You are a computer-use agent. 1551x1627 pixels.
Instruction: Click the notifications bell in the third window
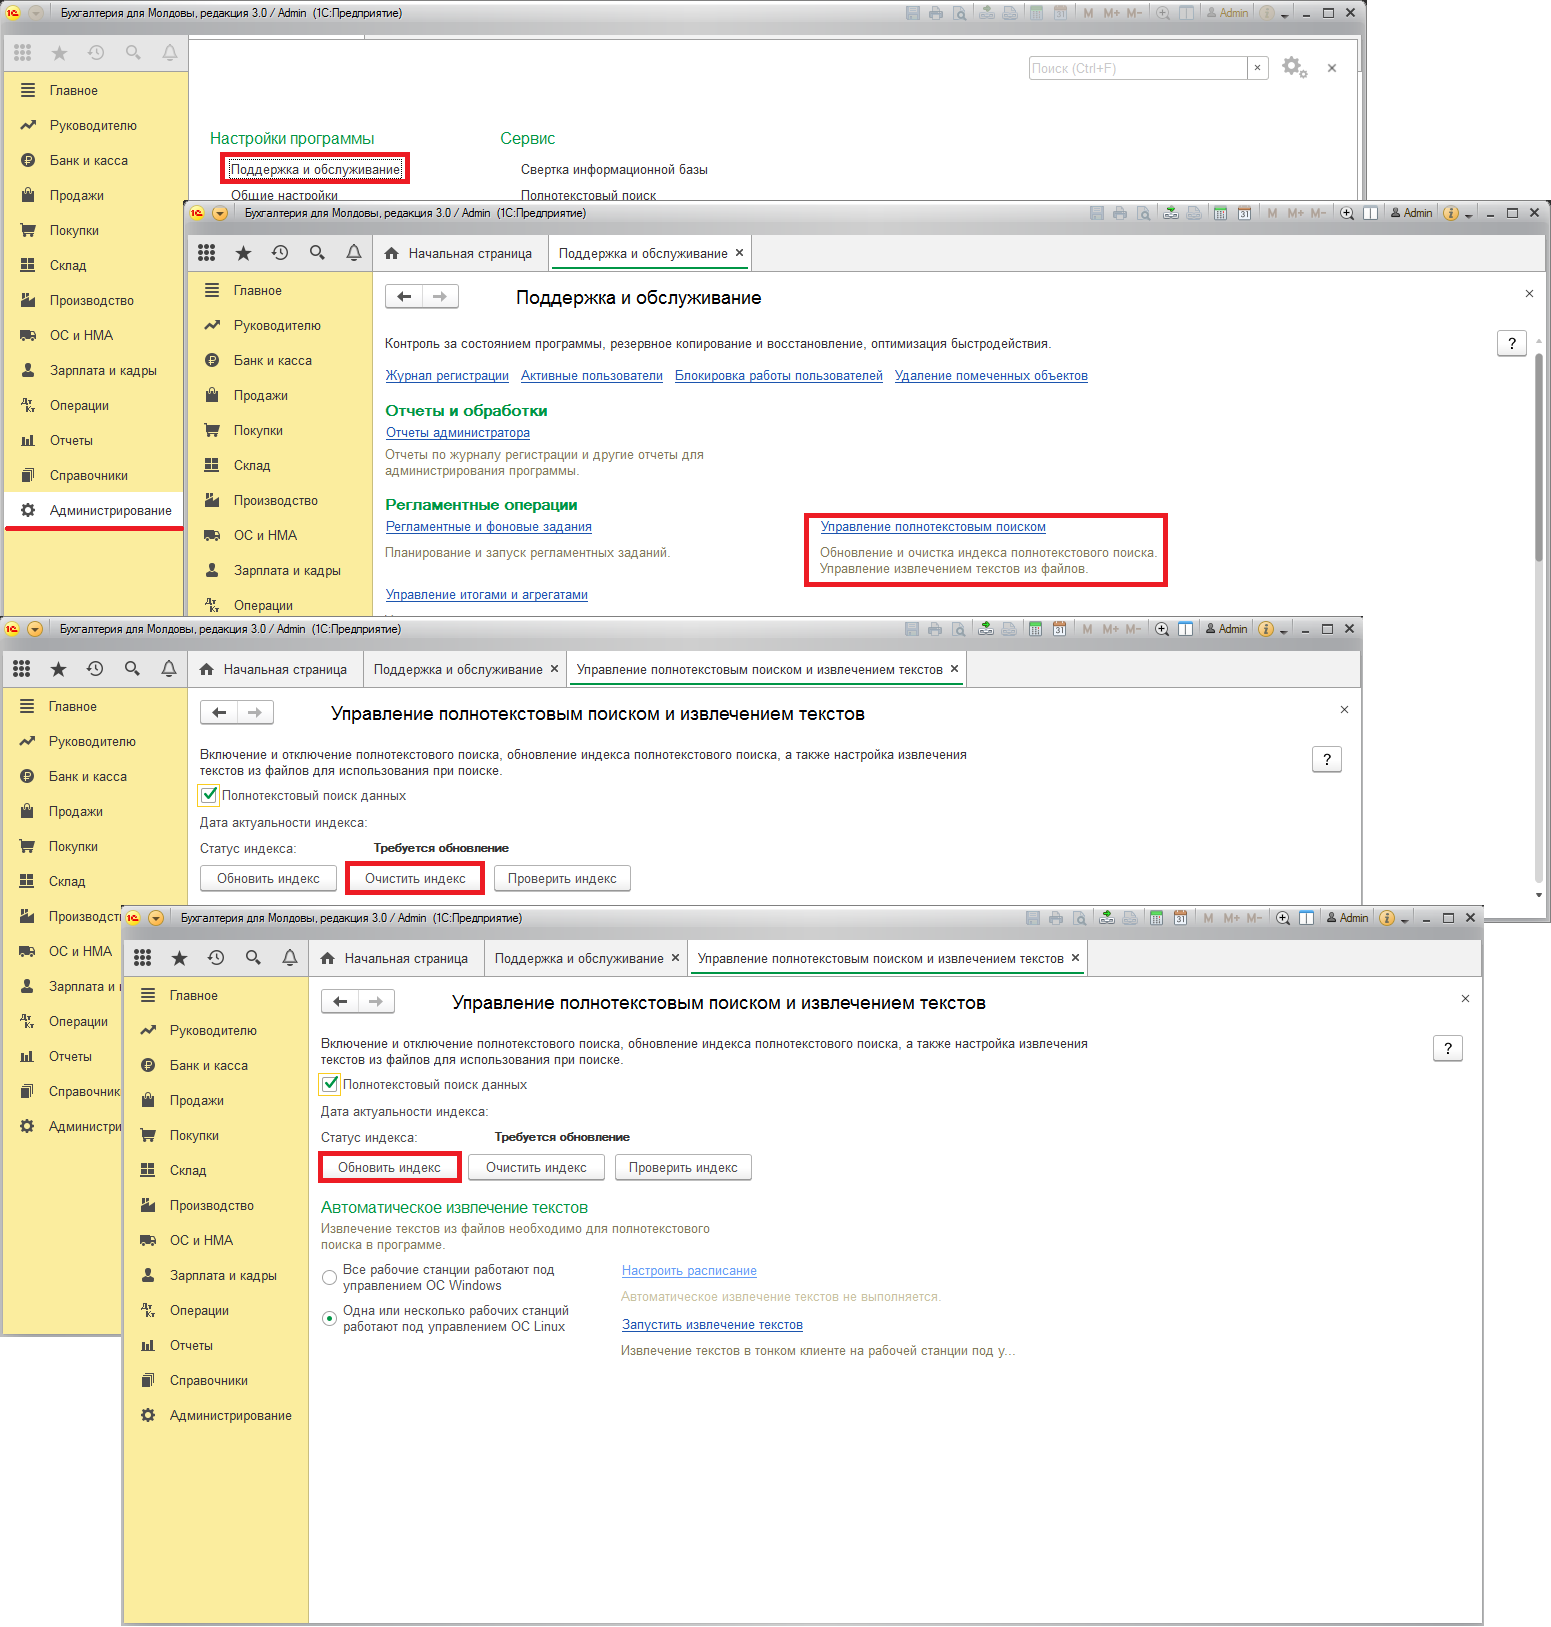click(169, 669)
